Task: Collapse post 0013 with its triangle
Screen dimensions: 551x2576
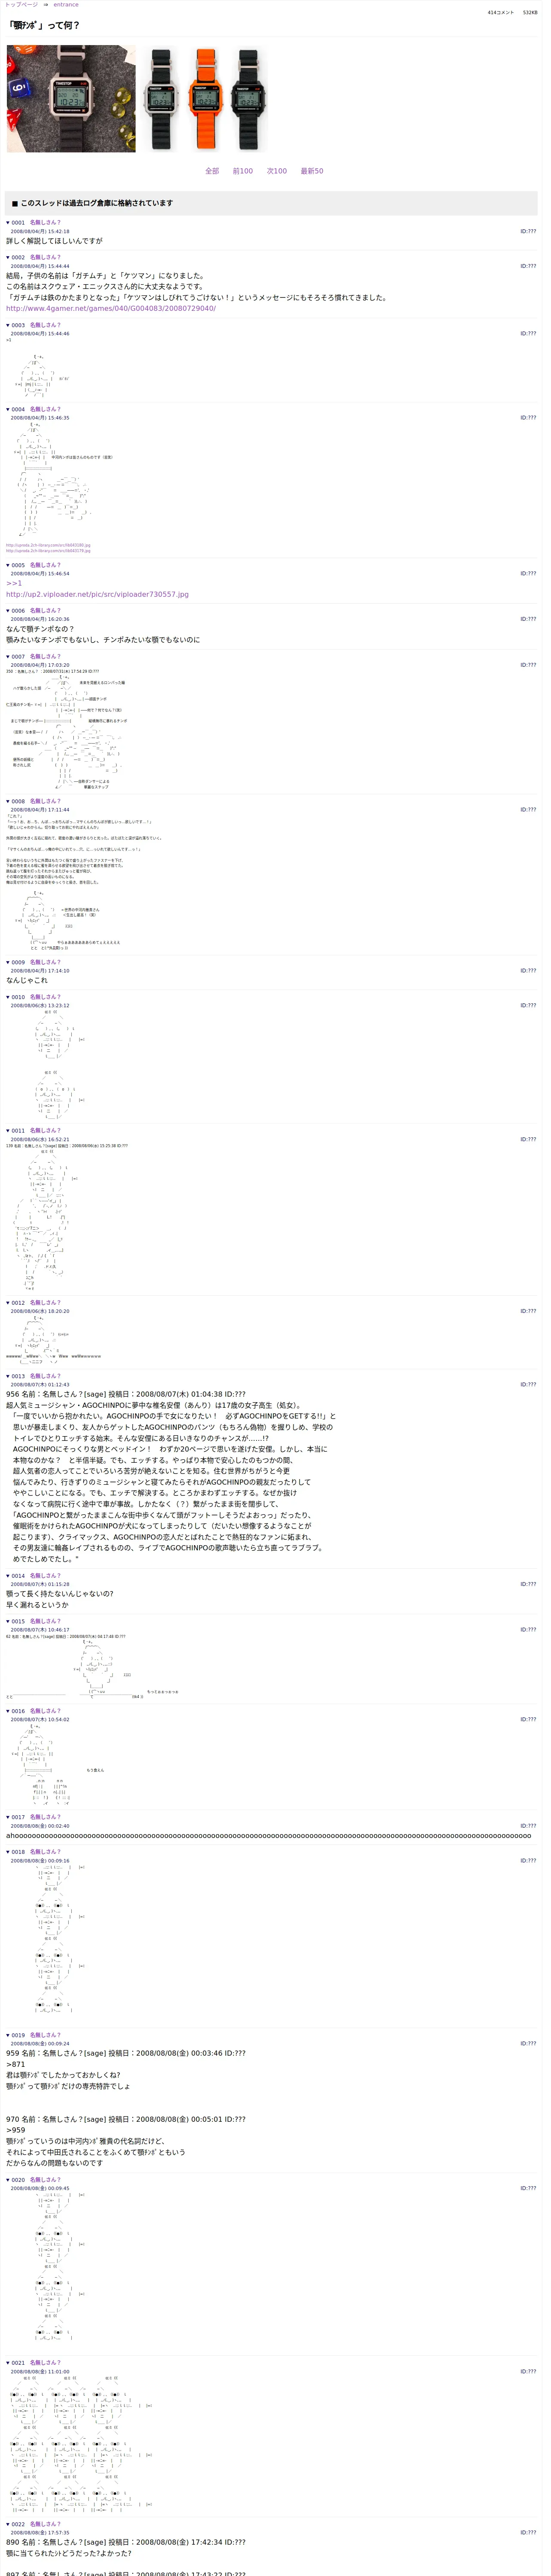Action: [8, 1376]
